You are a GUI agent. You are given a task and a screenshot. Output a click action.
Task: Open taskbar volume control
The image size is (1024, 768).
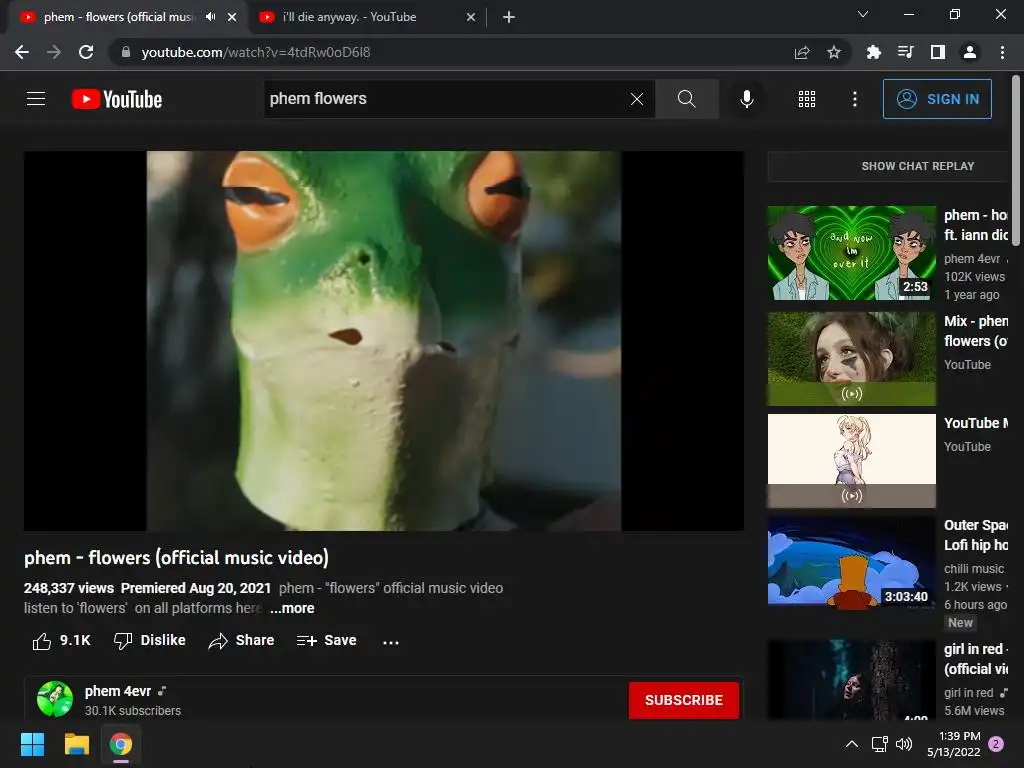click(904, 744)
